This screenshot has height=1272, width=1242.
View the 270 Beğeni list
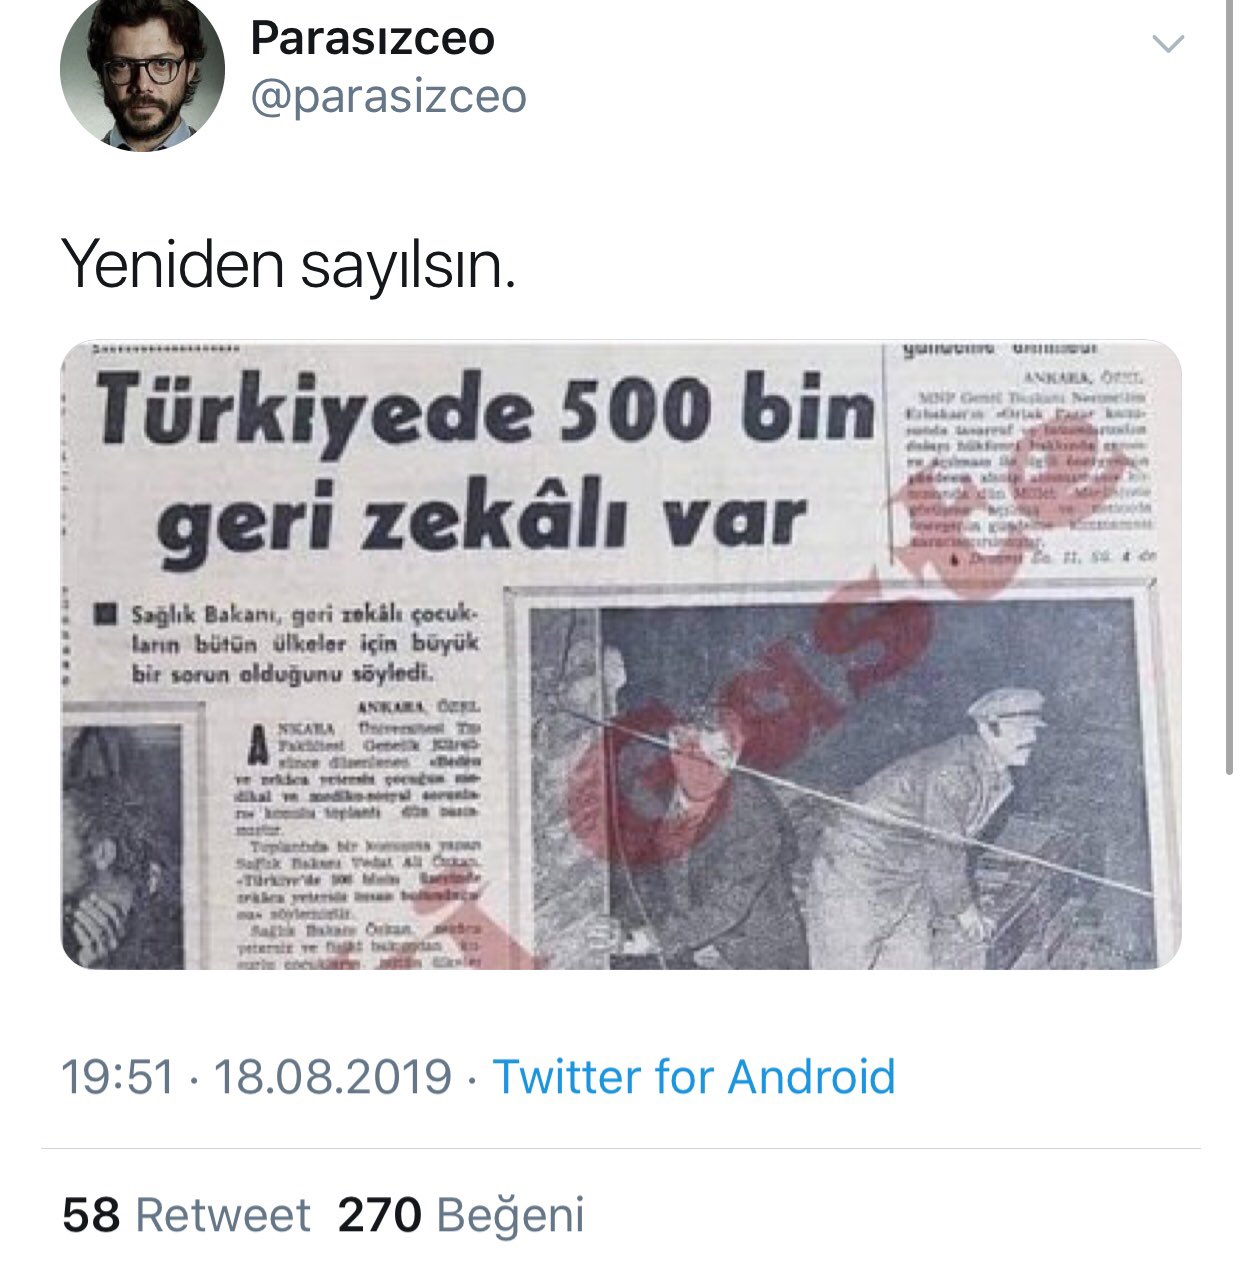click(x=461, y=1215)
